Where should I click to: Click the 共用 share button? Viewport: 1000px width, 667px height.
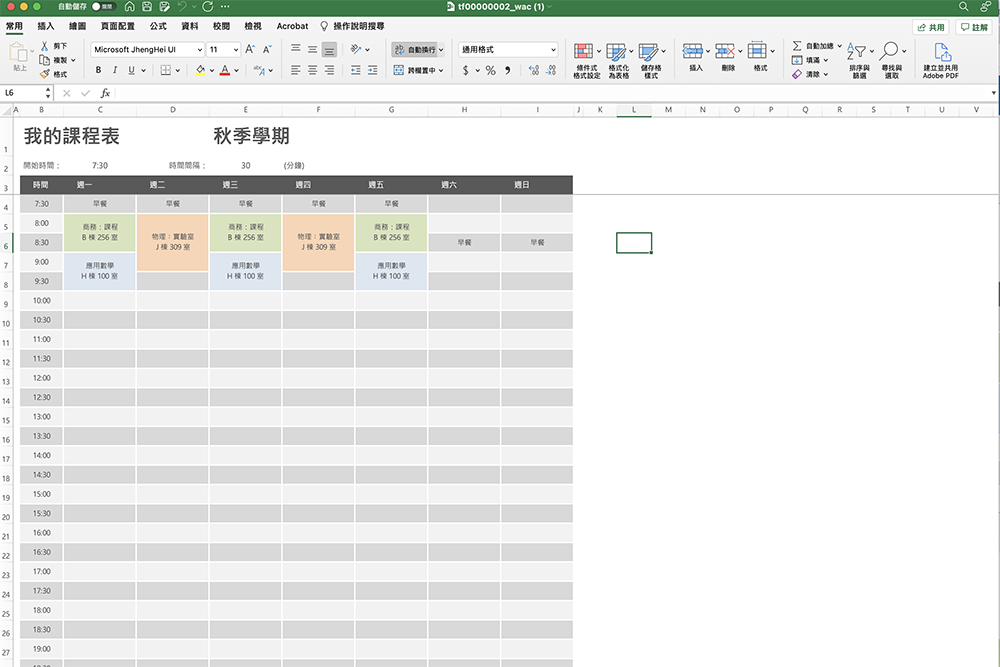pos(930,27)
